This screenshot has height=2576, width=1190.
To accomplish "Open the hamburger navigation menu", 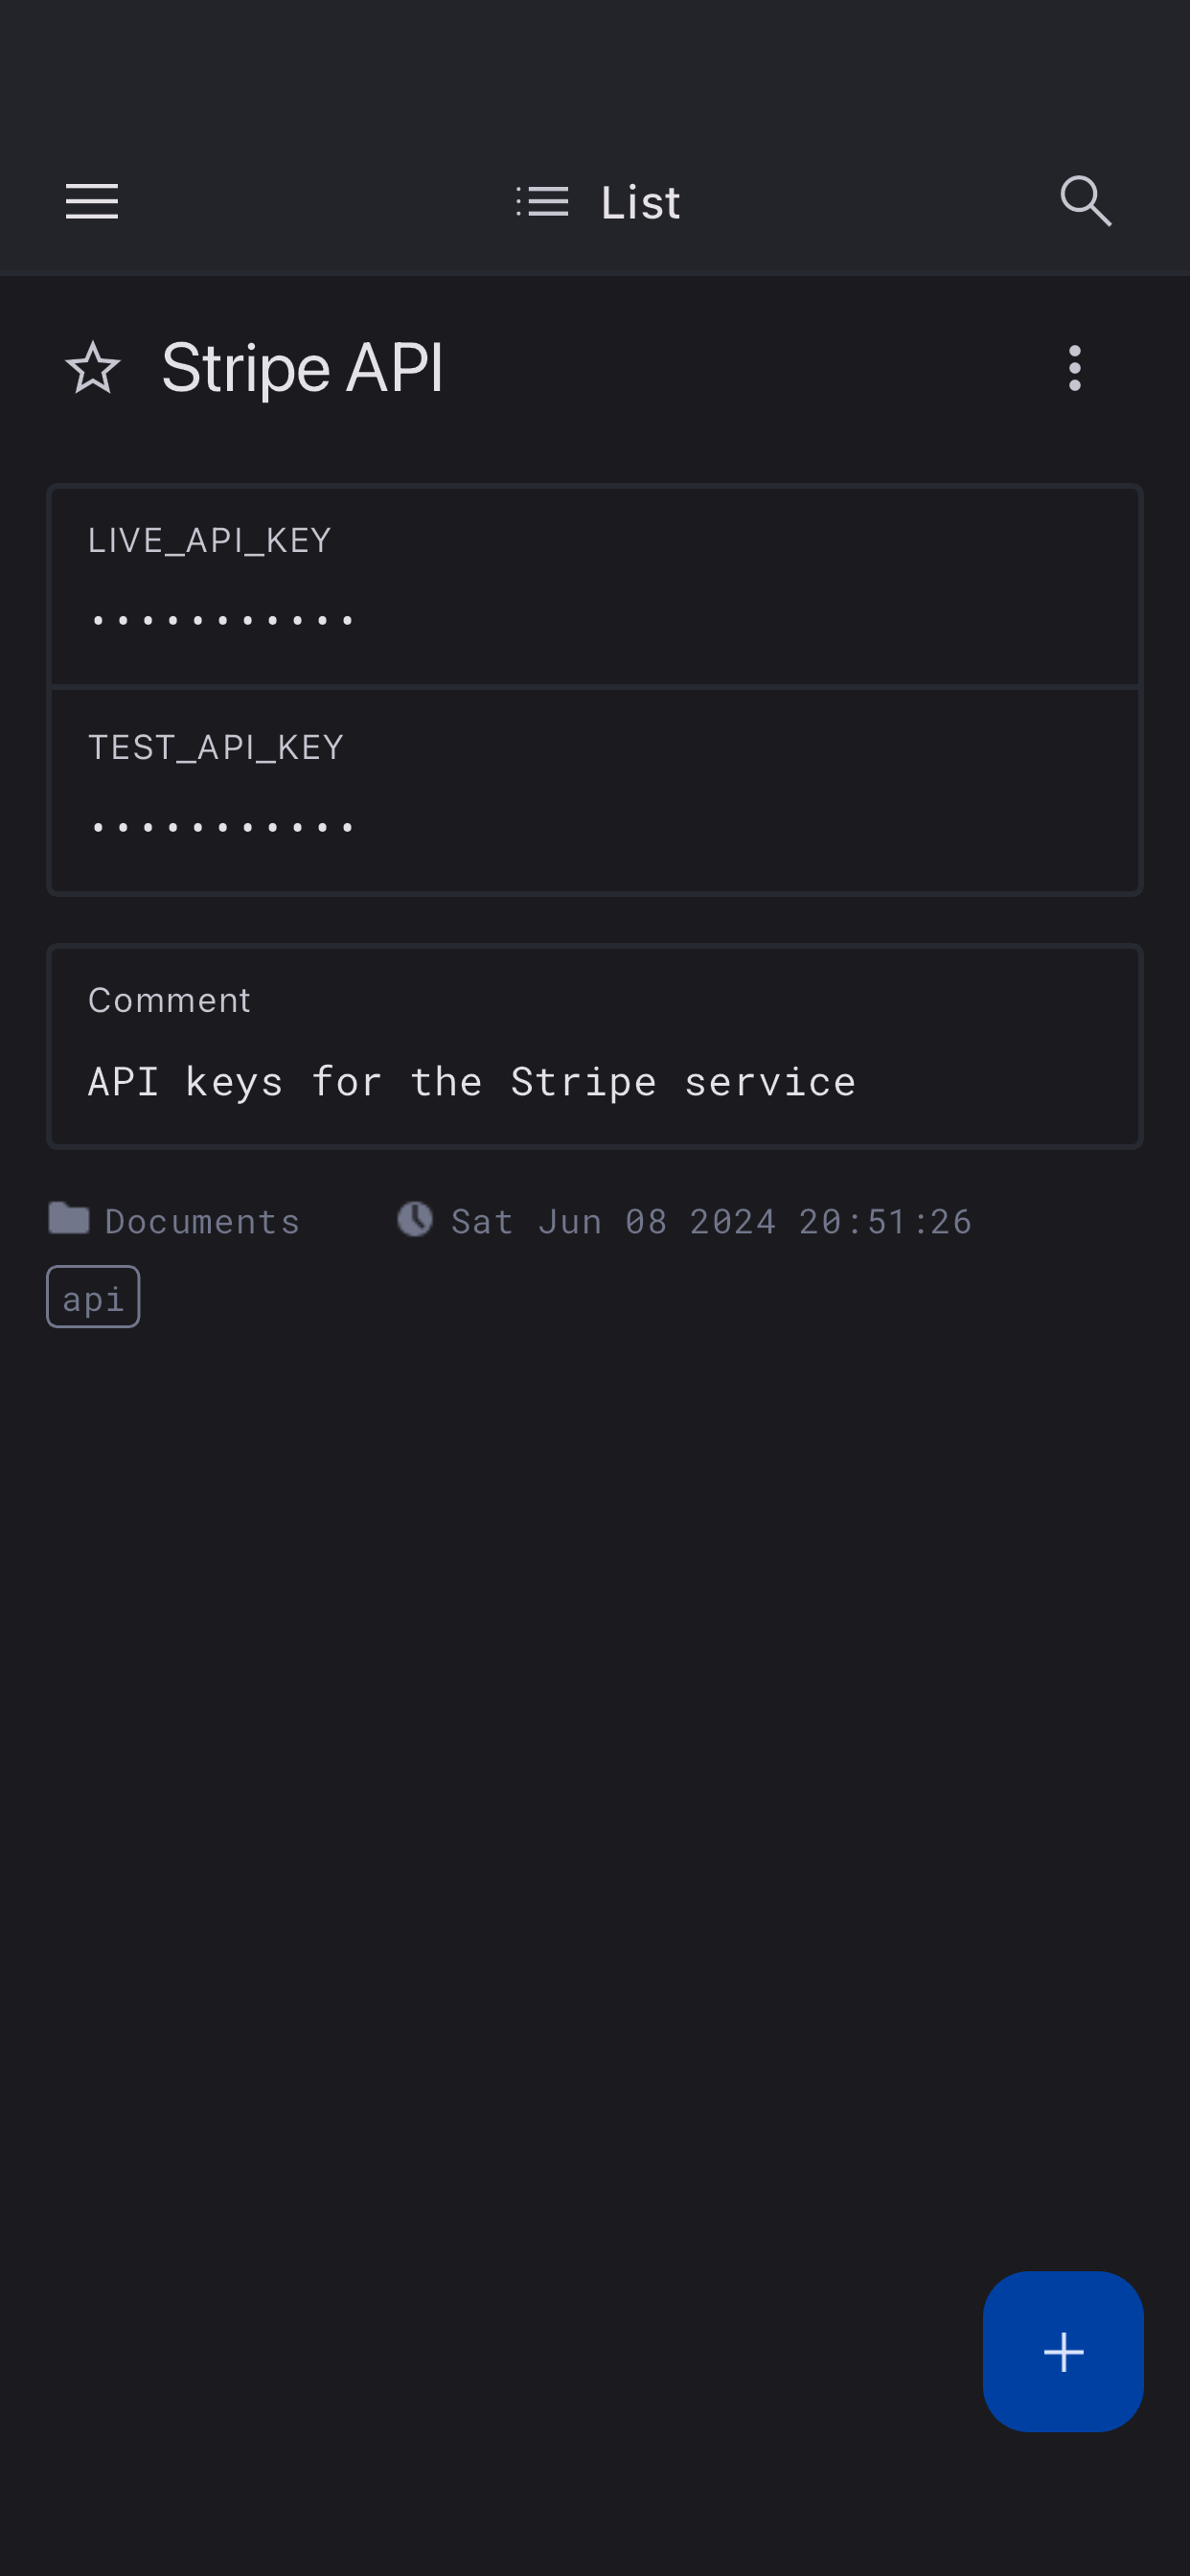I will [92, 201].
